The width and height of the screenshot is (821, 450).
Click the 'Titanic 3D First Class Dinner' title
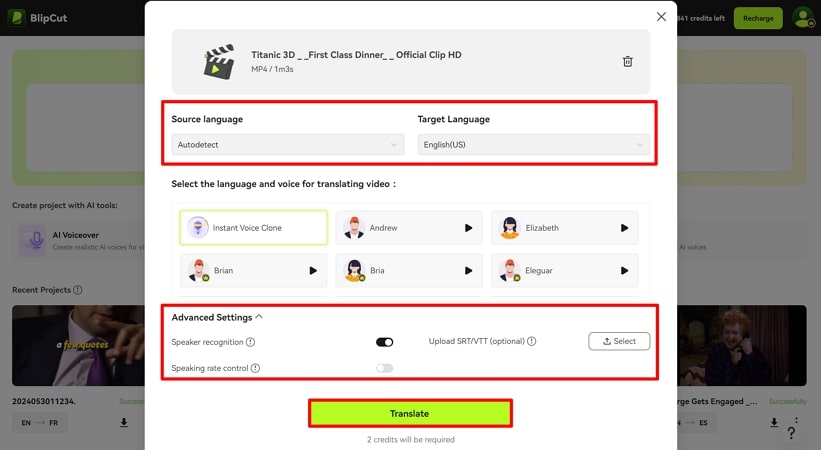[356, 55]
